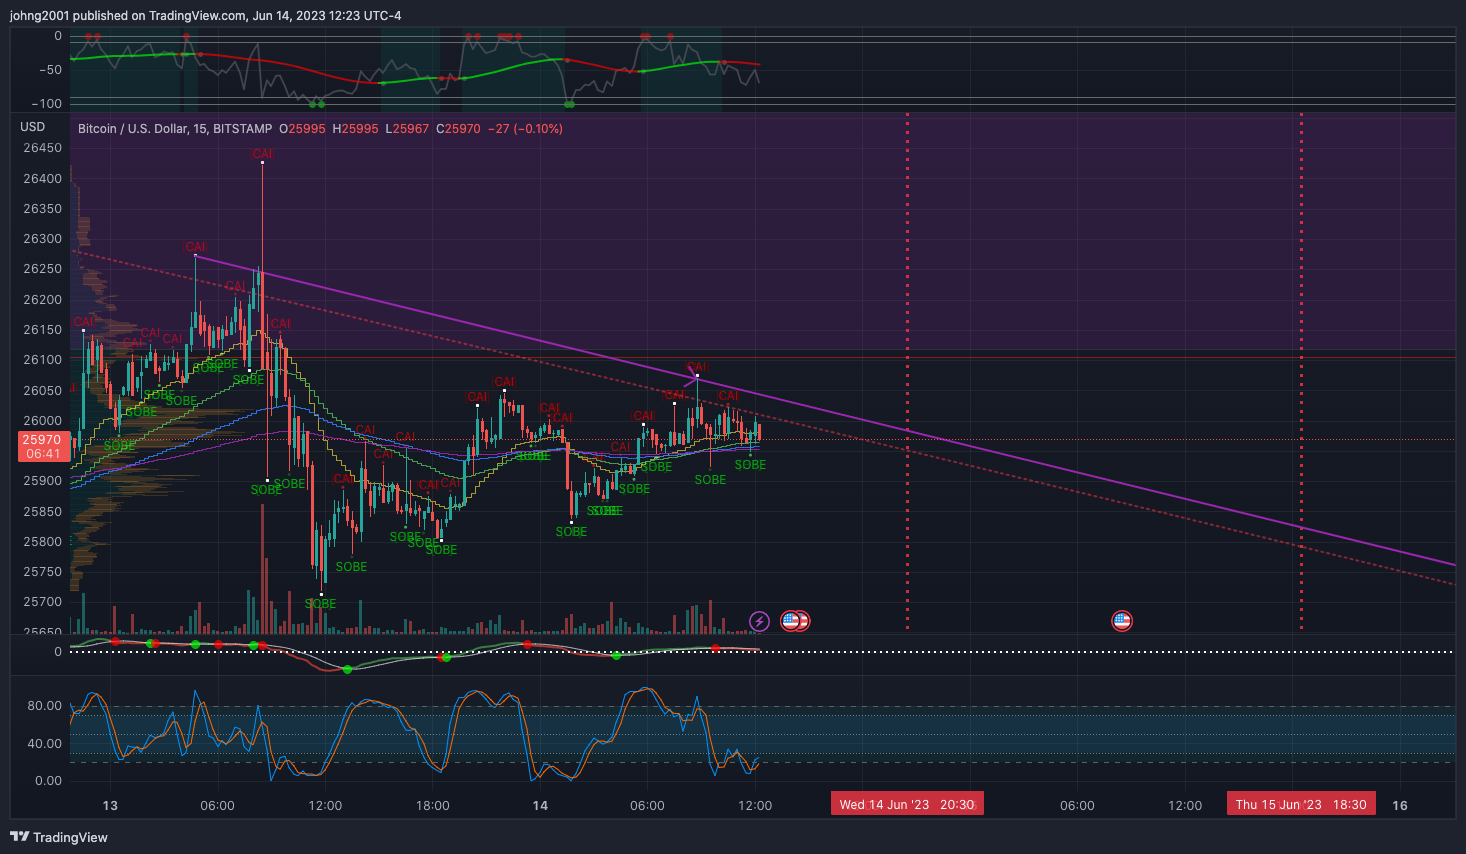
Task: Click the 13 date label on time axis
Action: pos(110,805)
